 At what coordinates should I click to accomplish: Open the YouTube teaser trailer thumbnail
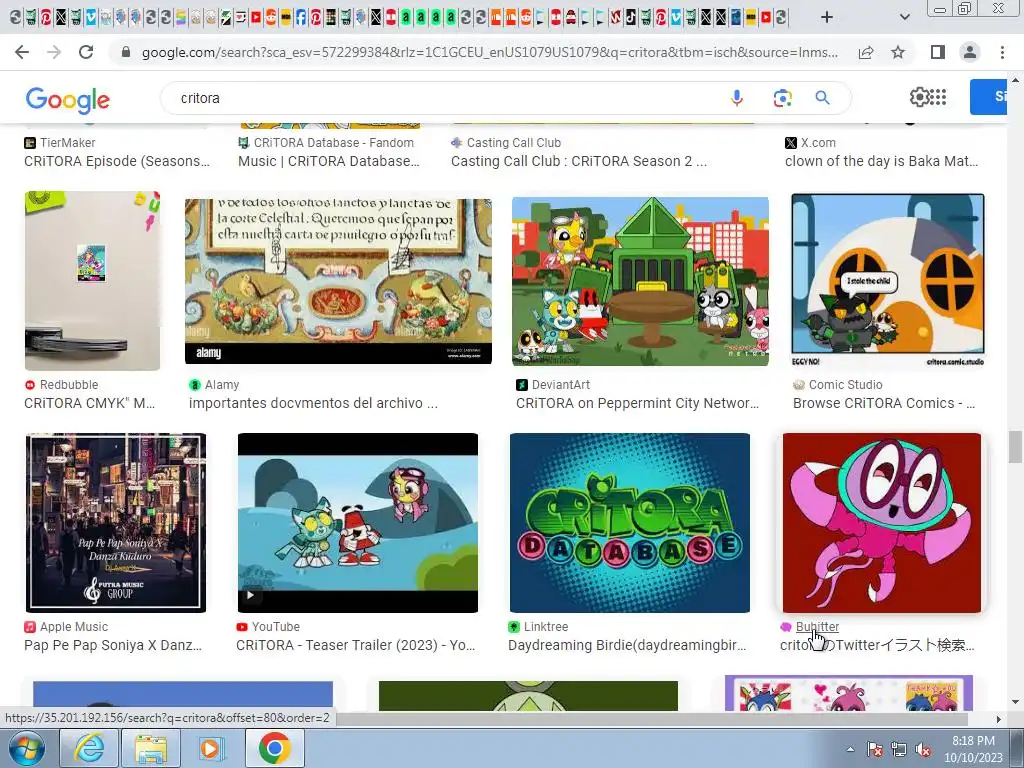pos(358,523)
